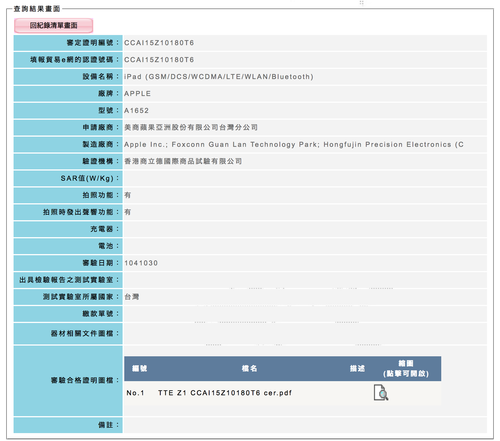This screenshot has width=500, height=441.
Task: Click the SAR值(W/Kg) field label
Action: 90,178
